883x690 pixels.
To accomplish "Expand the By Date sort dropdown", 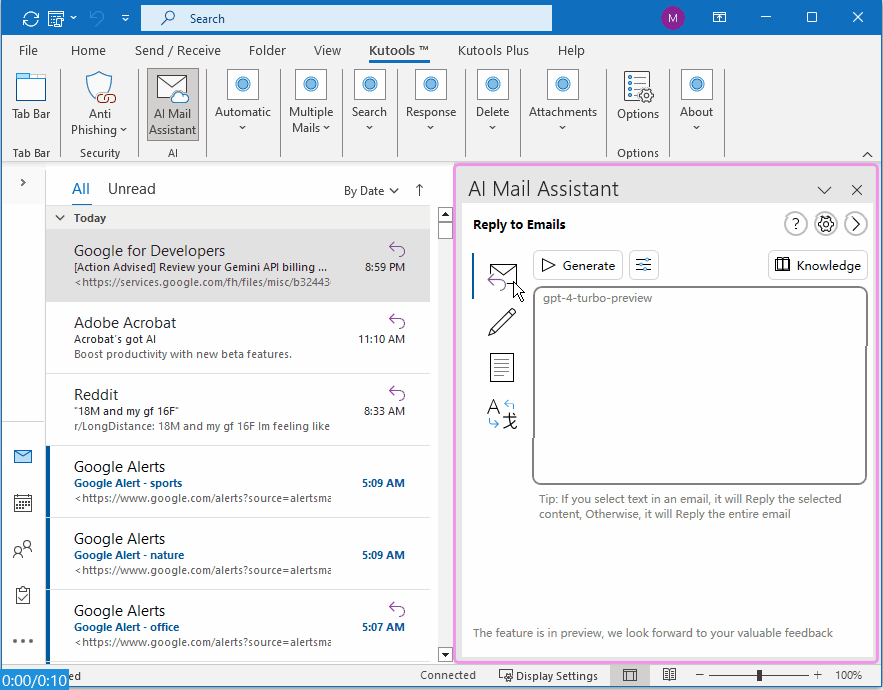I will pos(371,191).
